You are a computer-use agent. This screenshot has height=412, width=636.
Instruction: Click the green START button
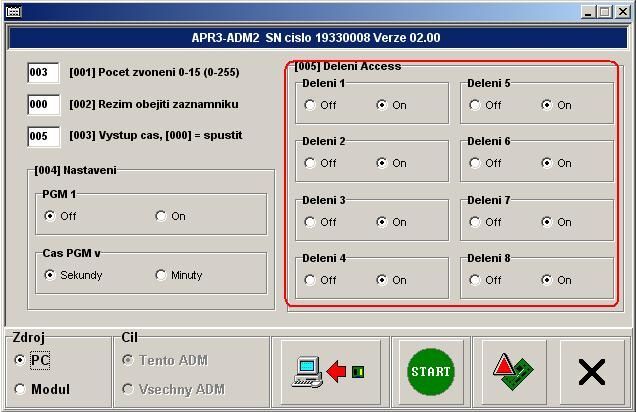pyautogui.click(x=430, y=372)
